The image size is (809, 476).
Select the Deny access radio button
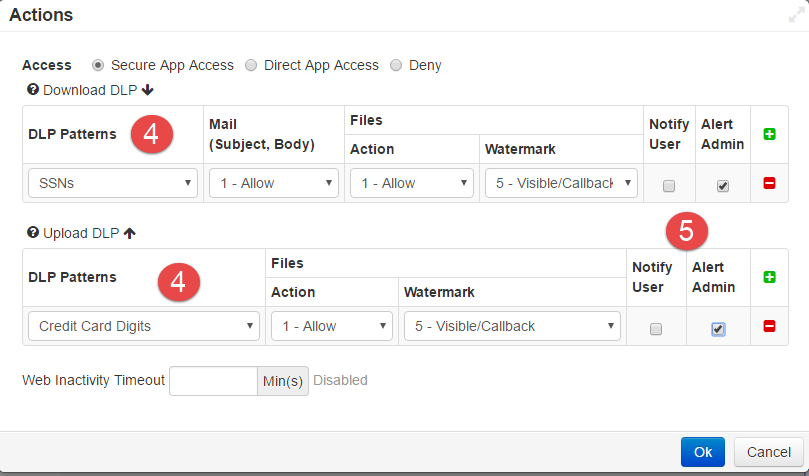pyautogui.click(x=396, y=65)
